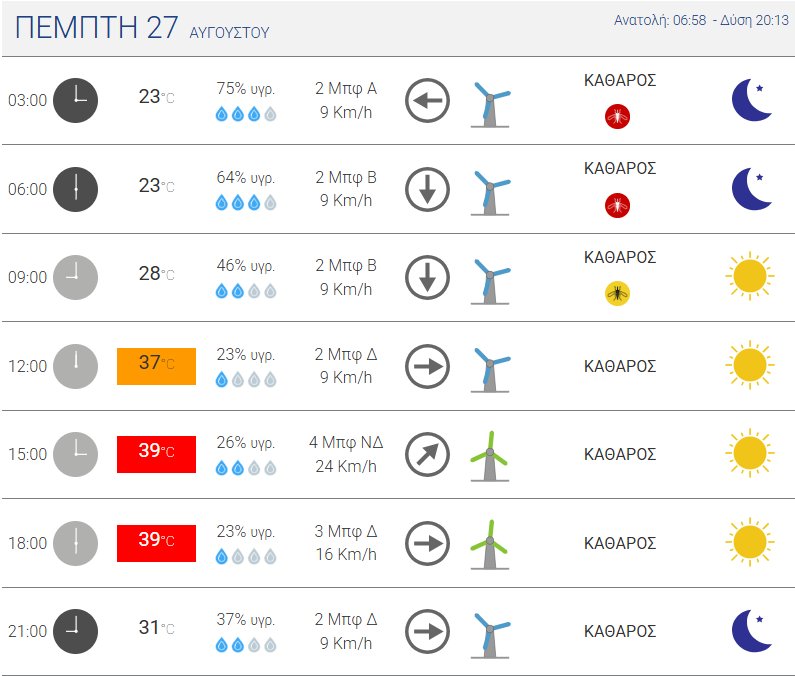Click the ΠΕΜΠΤΗ 27 date heading
The width and height of the screenshot is (795, 676).
[x=96, y=27]
